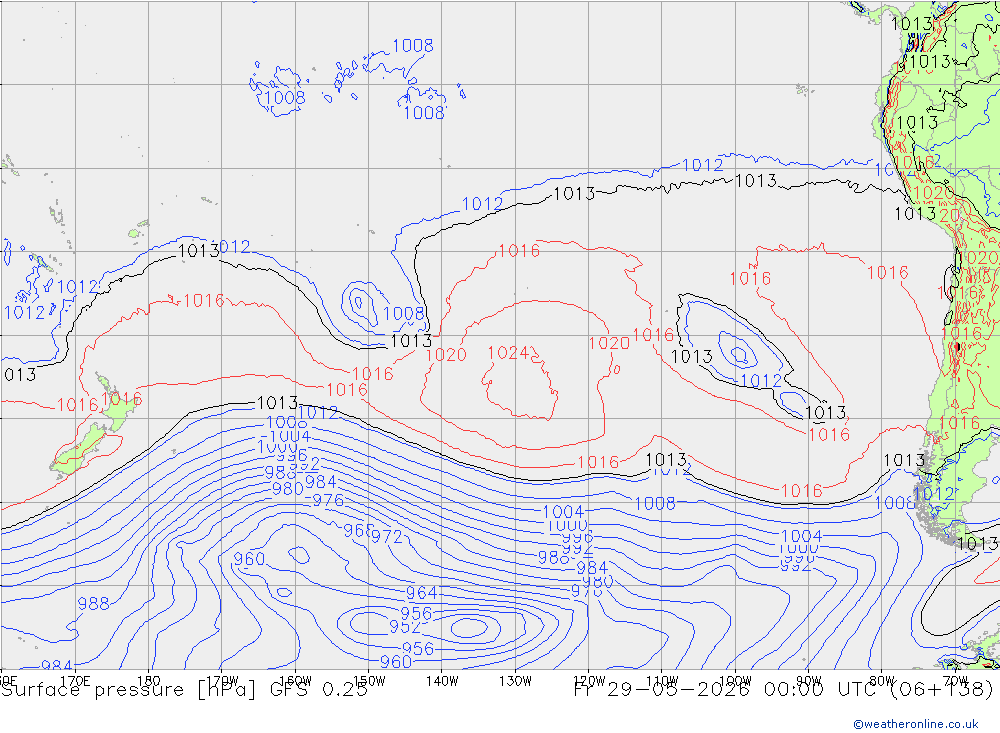Click the 972 isobar label
1000x733 pixels.
[387, 537]
